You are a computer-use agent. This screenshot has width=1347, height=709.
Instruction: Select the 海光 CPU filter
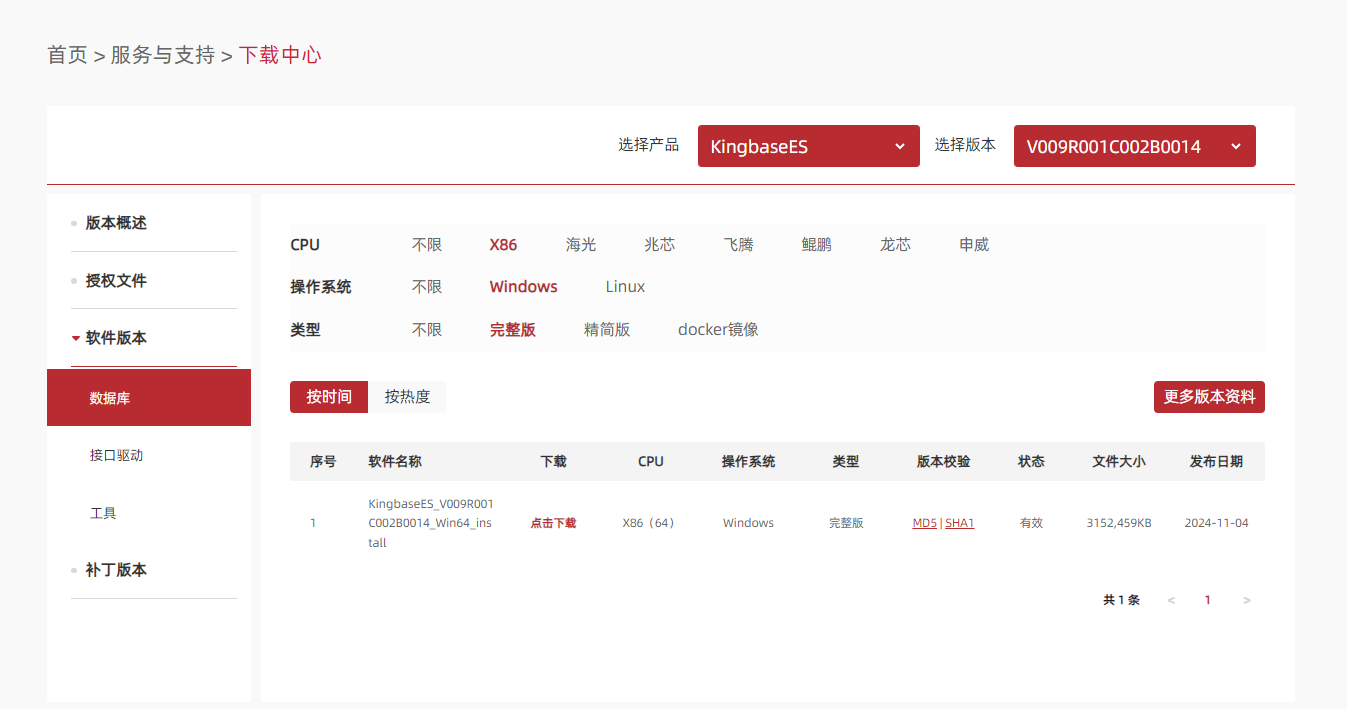click(x=581, y=244)
